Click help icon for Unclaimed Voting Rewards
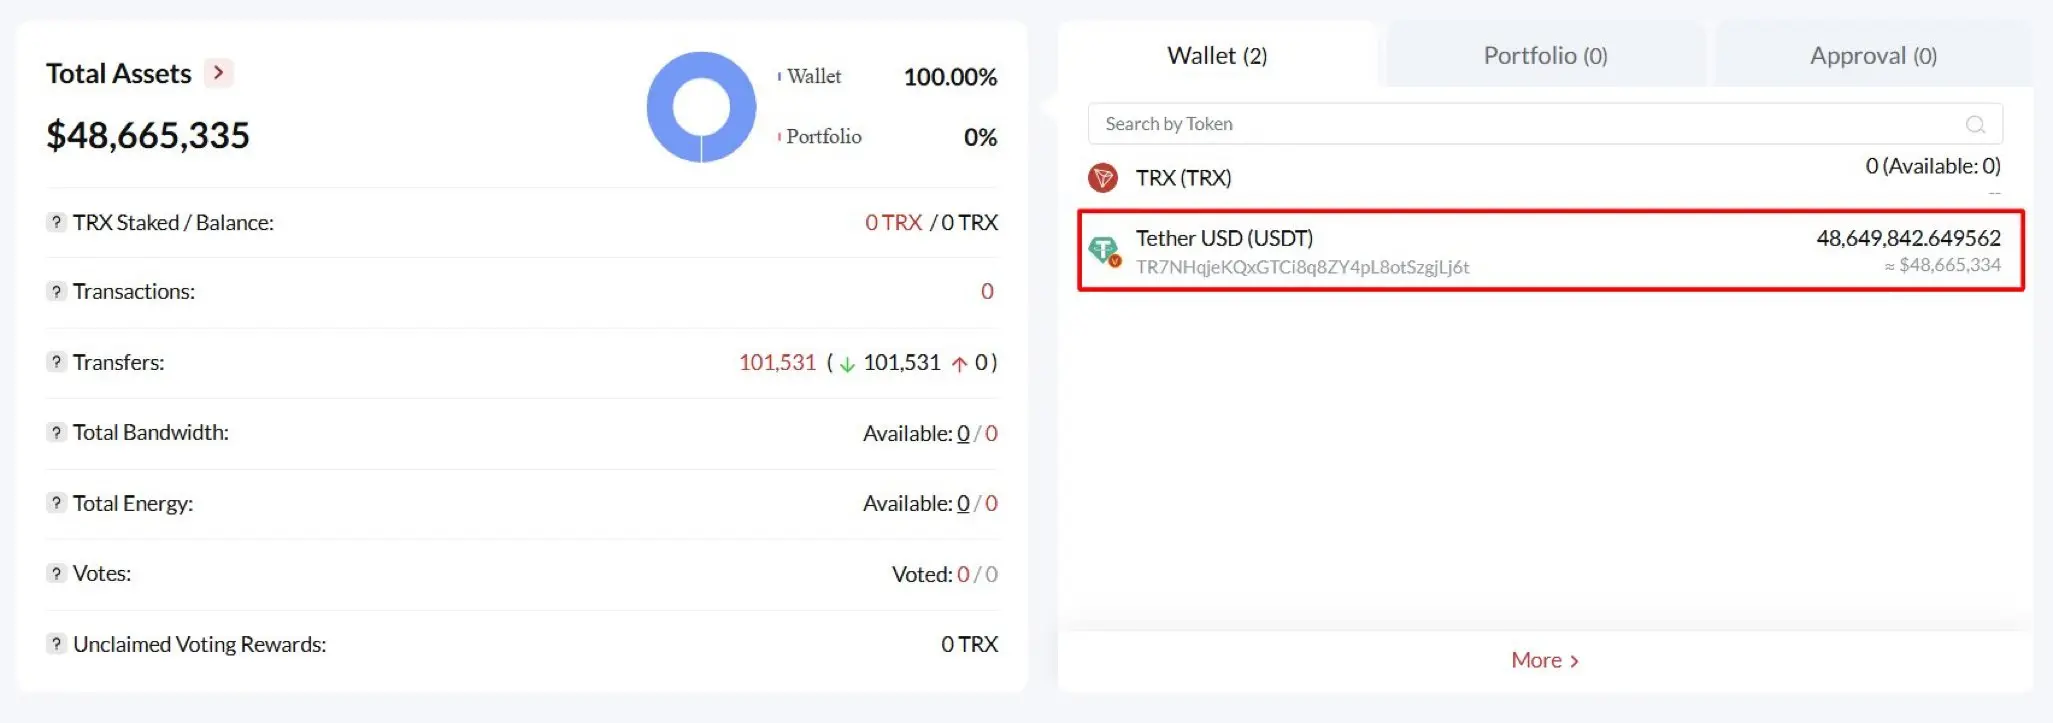Image resolution: width=2053 pixels, height=723 pixels. pos(57,644)
